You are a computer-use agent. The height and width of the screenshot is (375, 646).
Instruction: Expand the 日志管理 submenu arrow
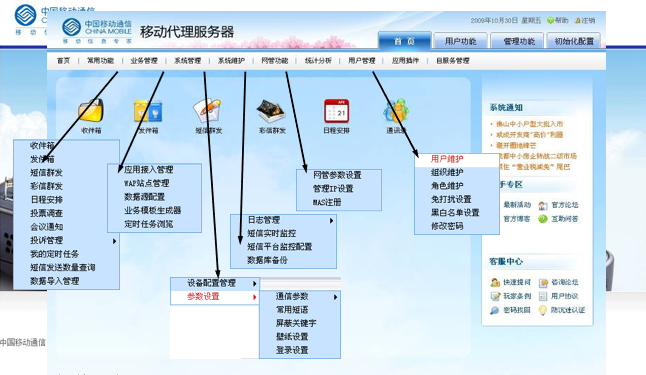click(x=331, y=221)
